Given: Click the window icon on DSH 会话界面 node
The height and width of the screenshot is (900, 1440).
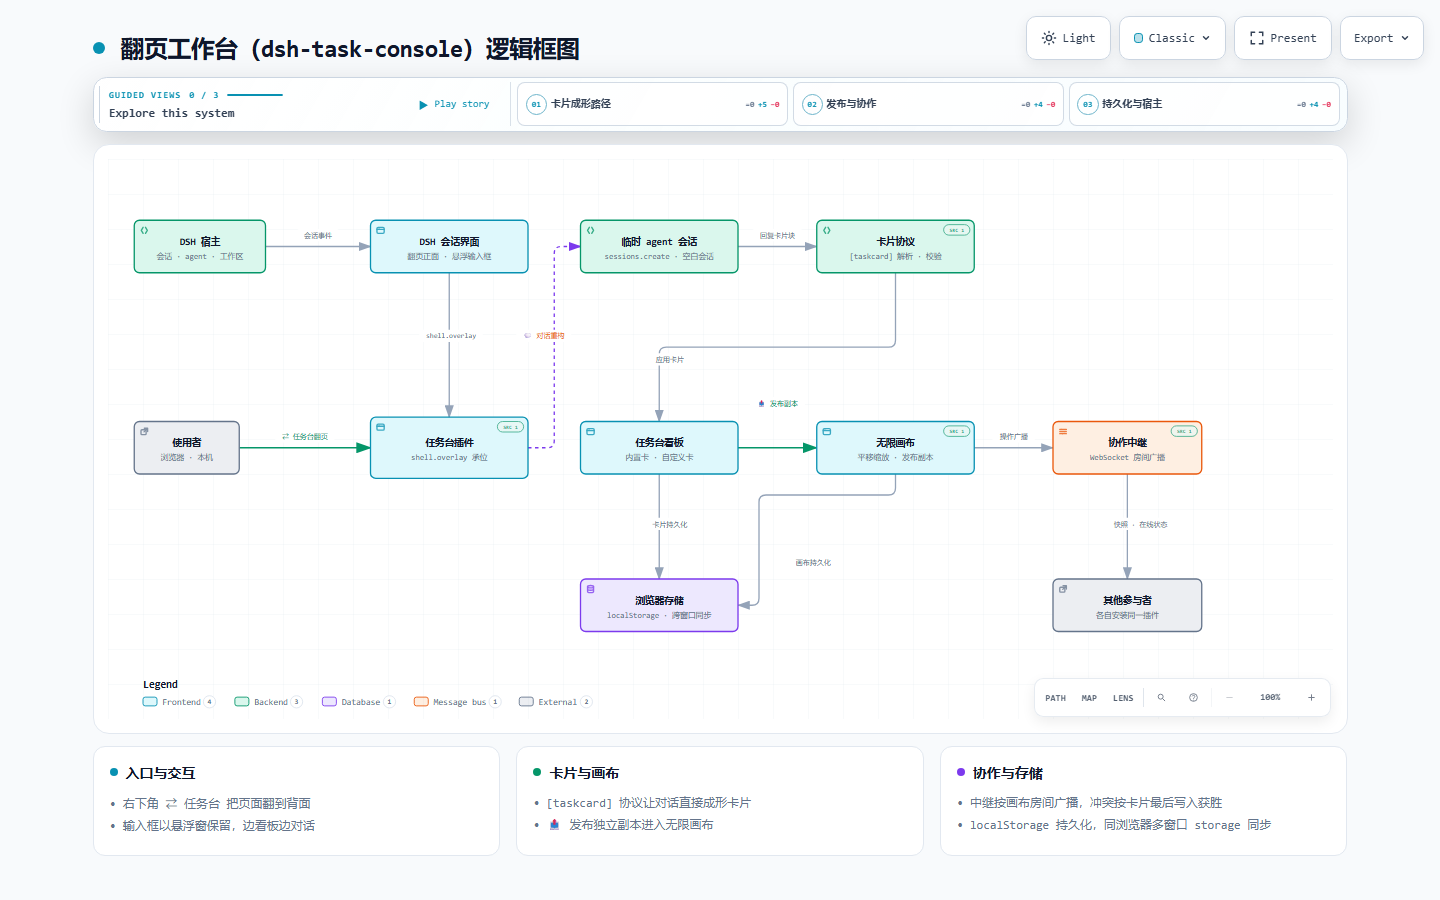Looking at the screenshot, I should pos(380,230).
